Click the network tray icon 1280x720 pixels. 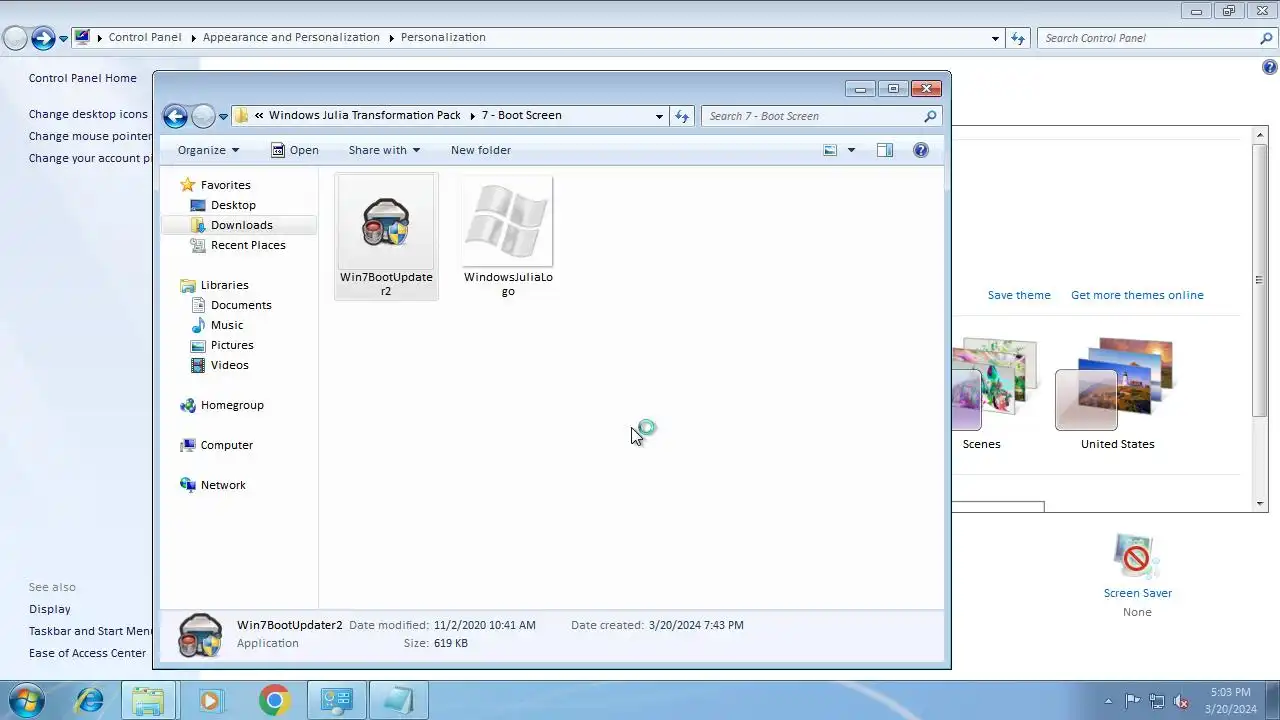point(1157,701)
